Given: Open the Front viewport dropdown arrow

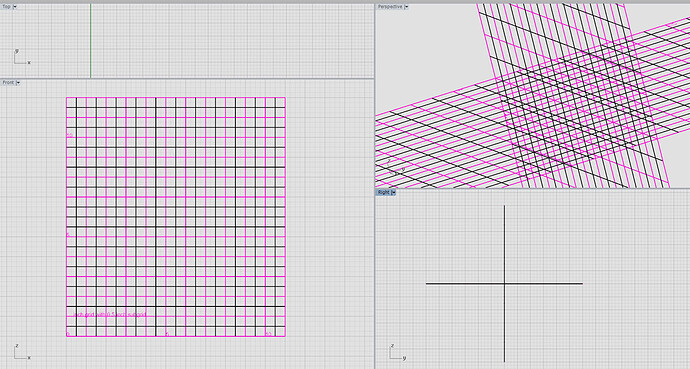Looking at the screenshot, I should pyautogui.click(x=18, y=83).
